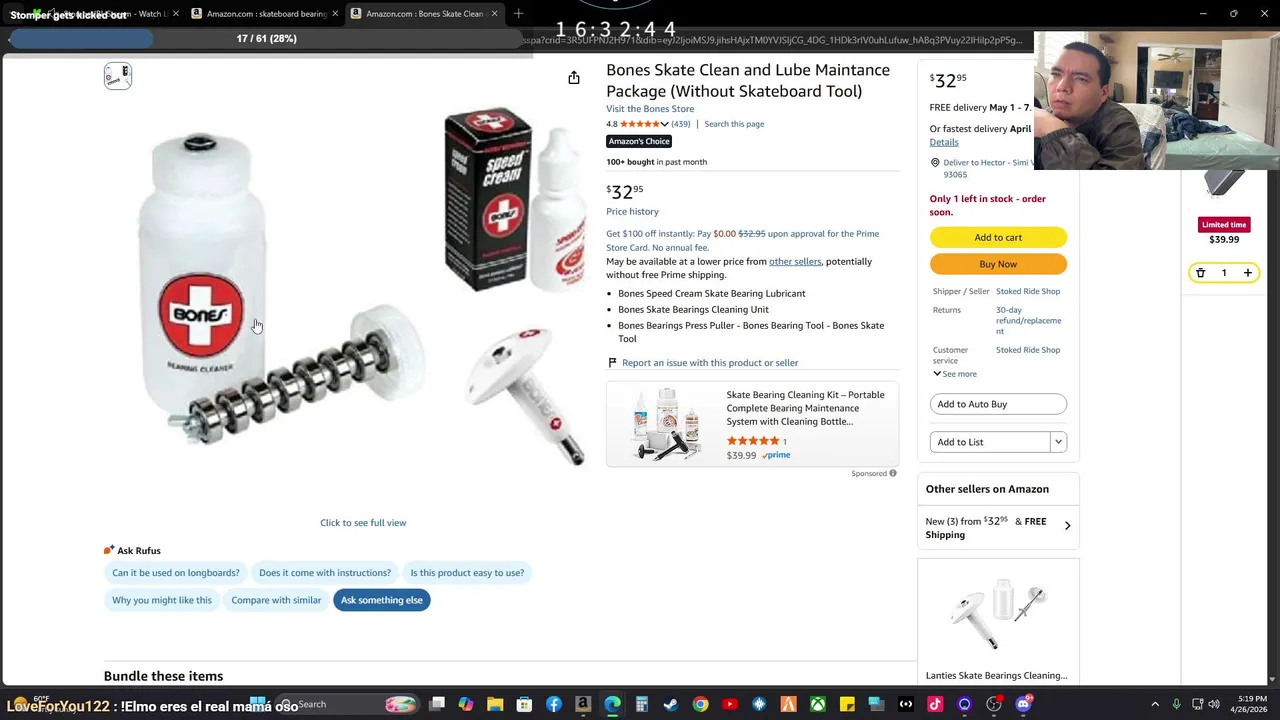The image size is (1280, 720).
Task: Open the star rating dropdown arrow
Action: point(664,124)
